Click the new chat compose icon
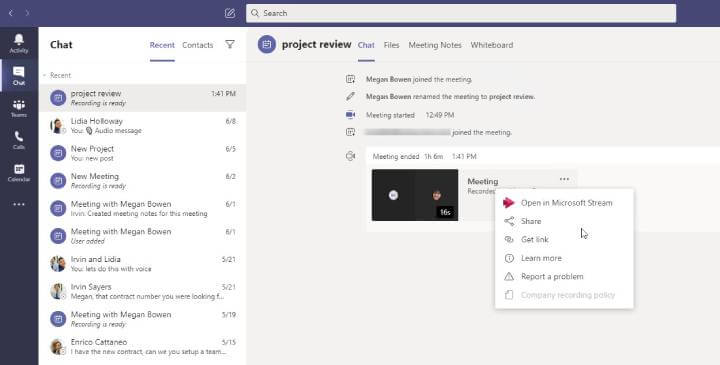The image size is (720, 365). coord(230,13)
